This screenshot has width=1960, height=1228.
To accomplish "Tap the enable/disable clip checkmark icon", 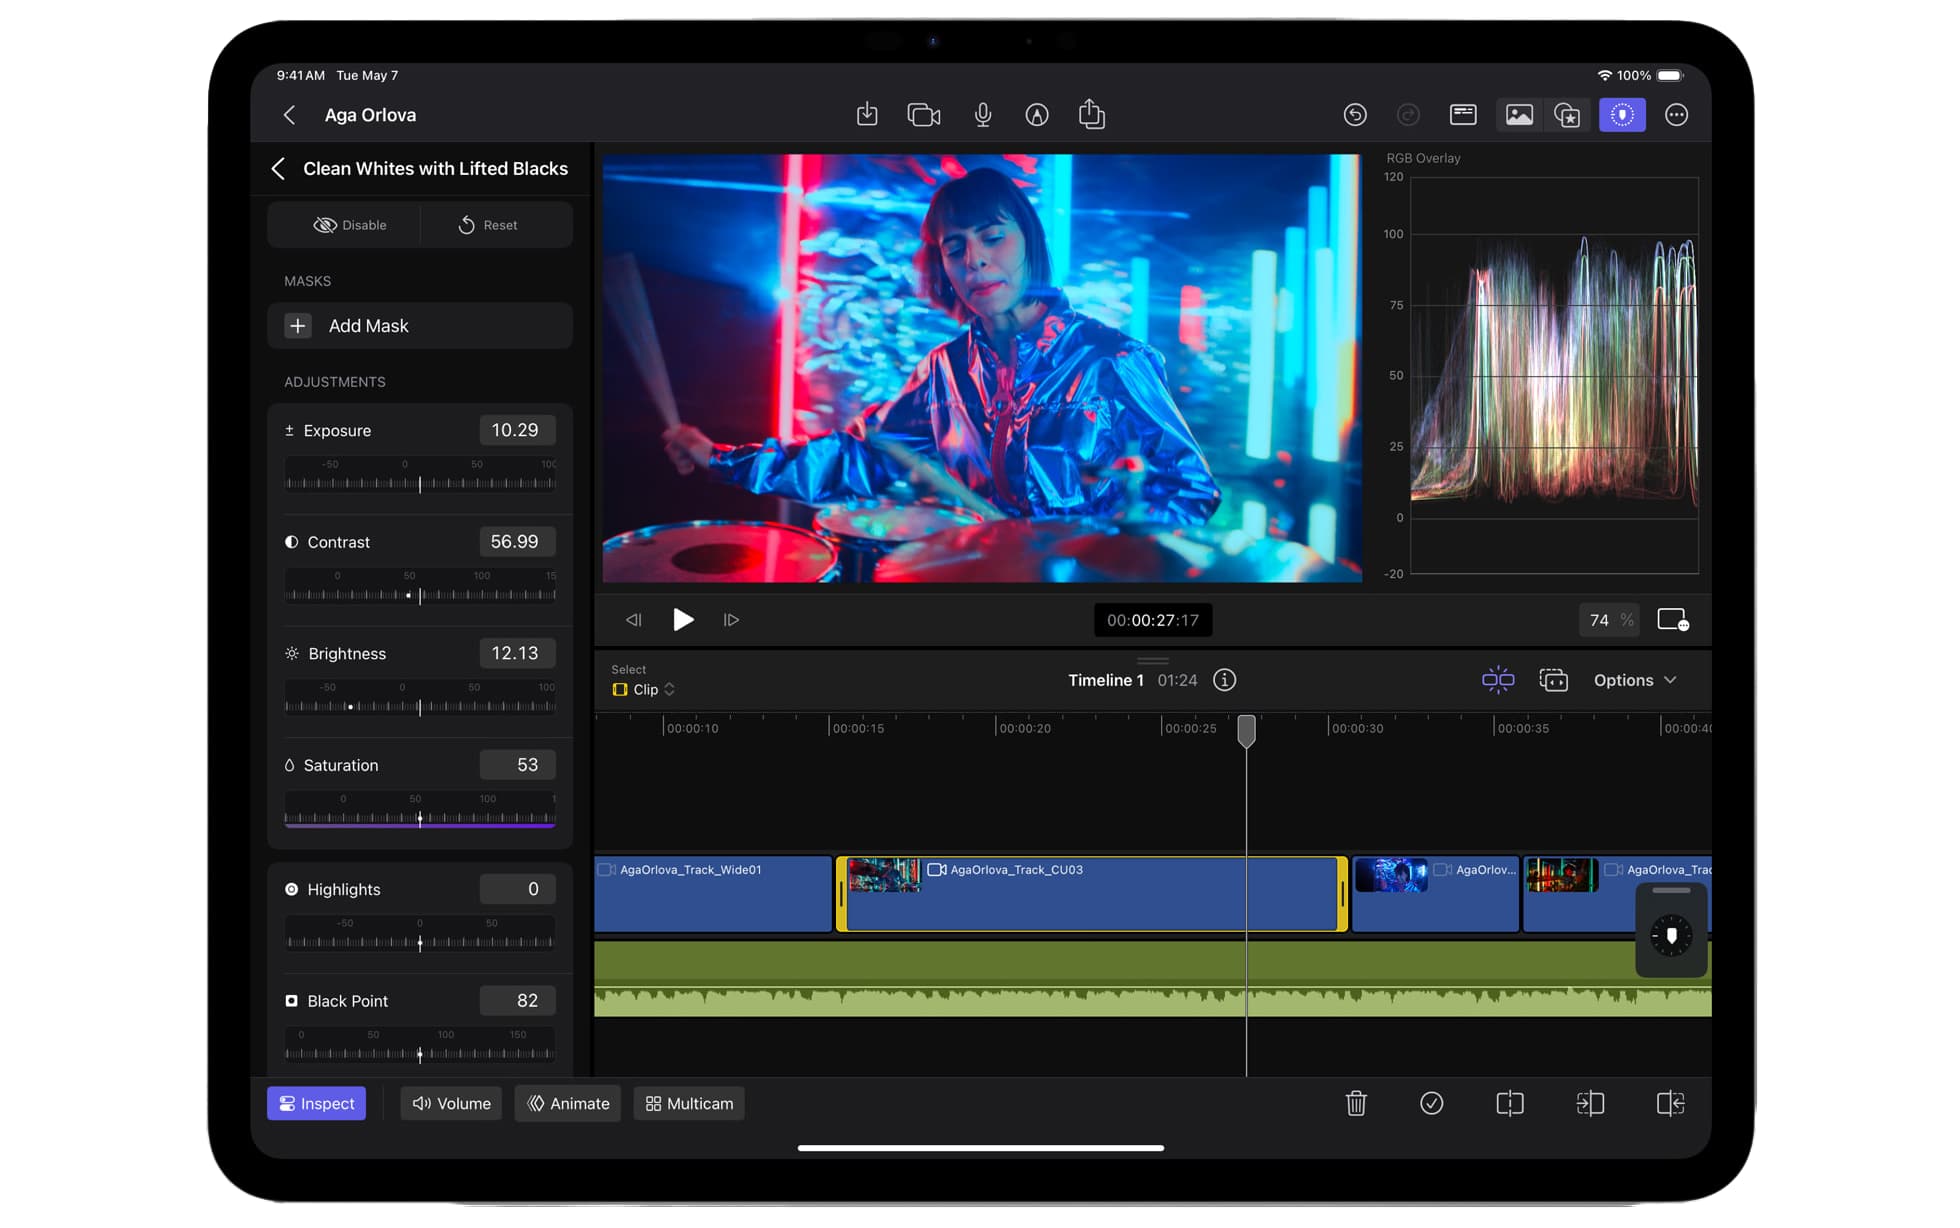I will (1431, 1103).
